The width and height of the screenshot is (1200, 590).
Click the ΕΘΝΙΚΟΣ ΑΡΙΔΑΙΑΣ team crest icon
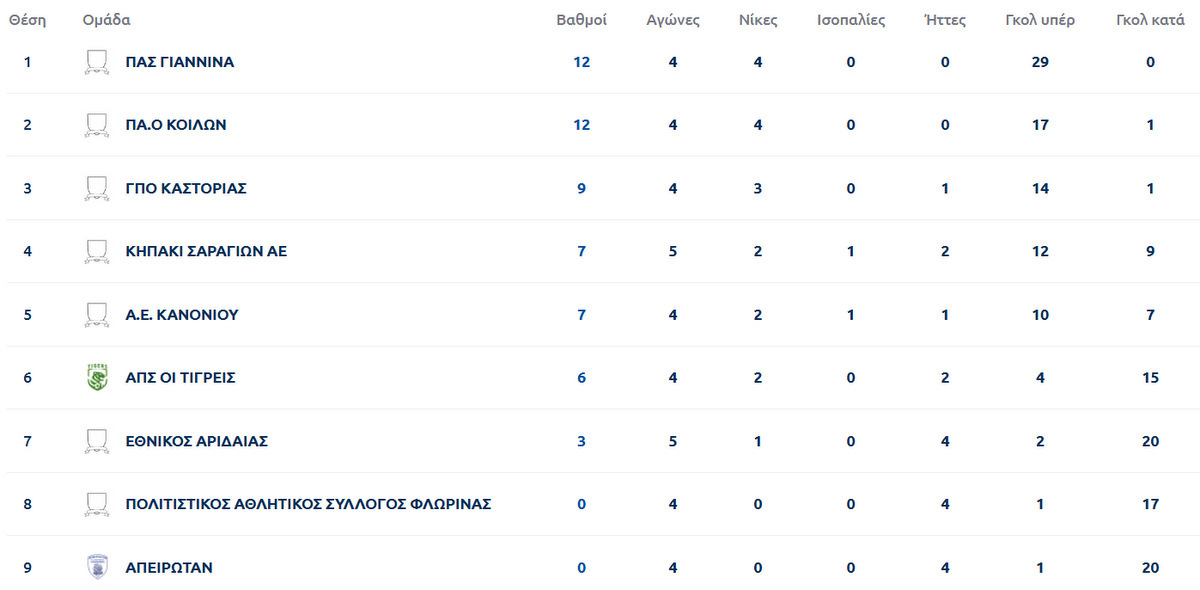tap(97, 441)
